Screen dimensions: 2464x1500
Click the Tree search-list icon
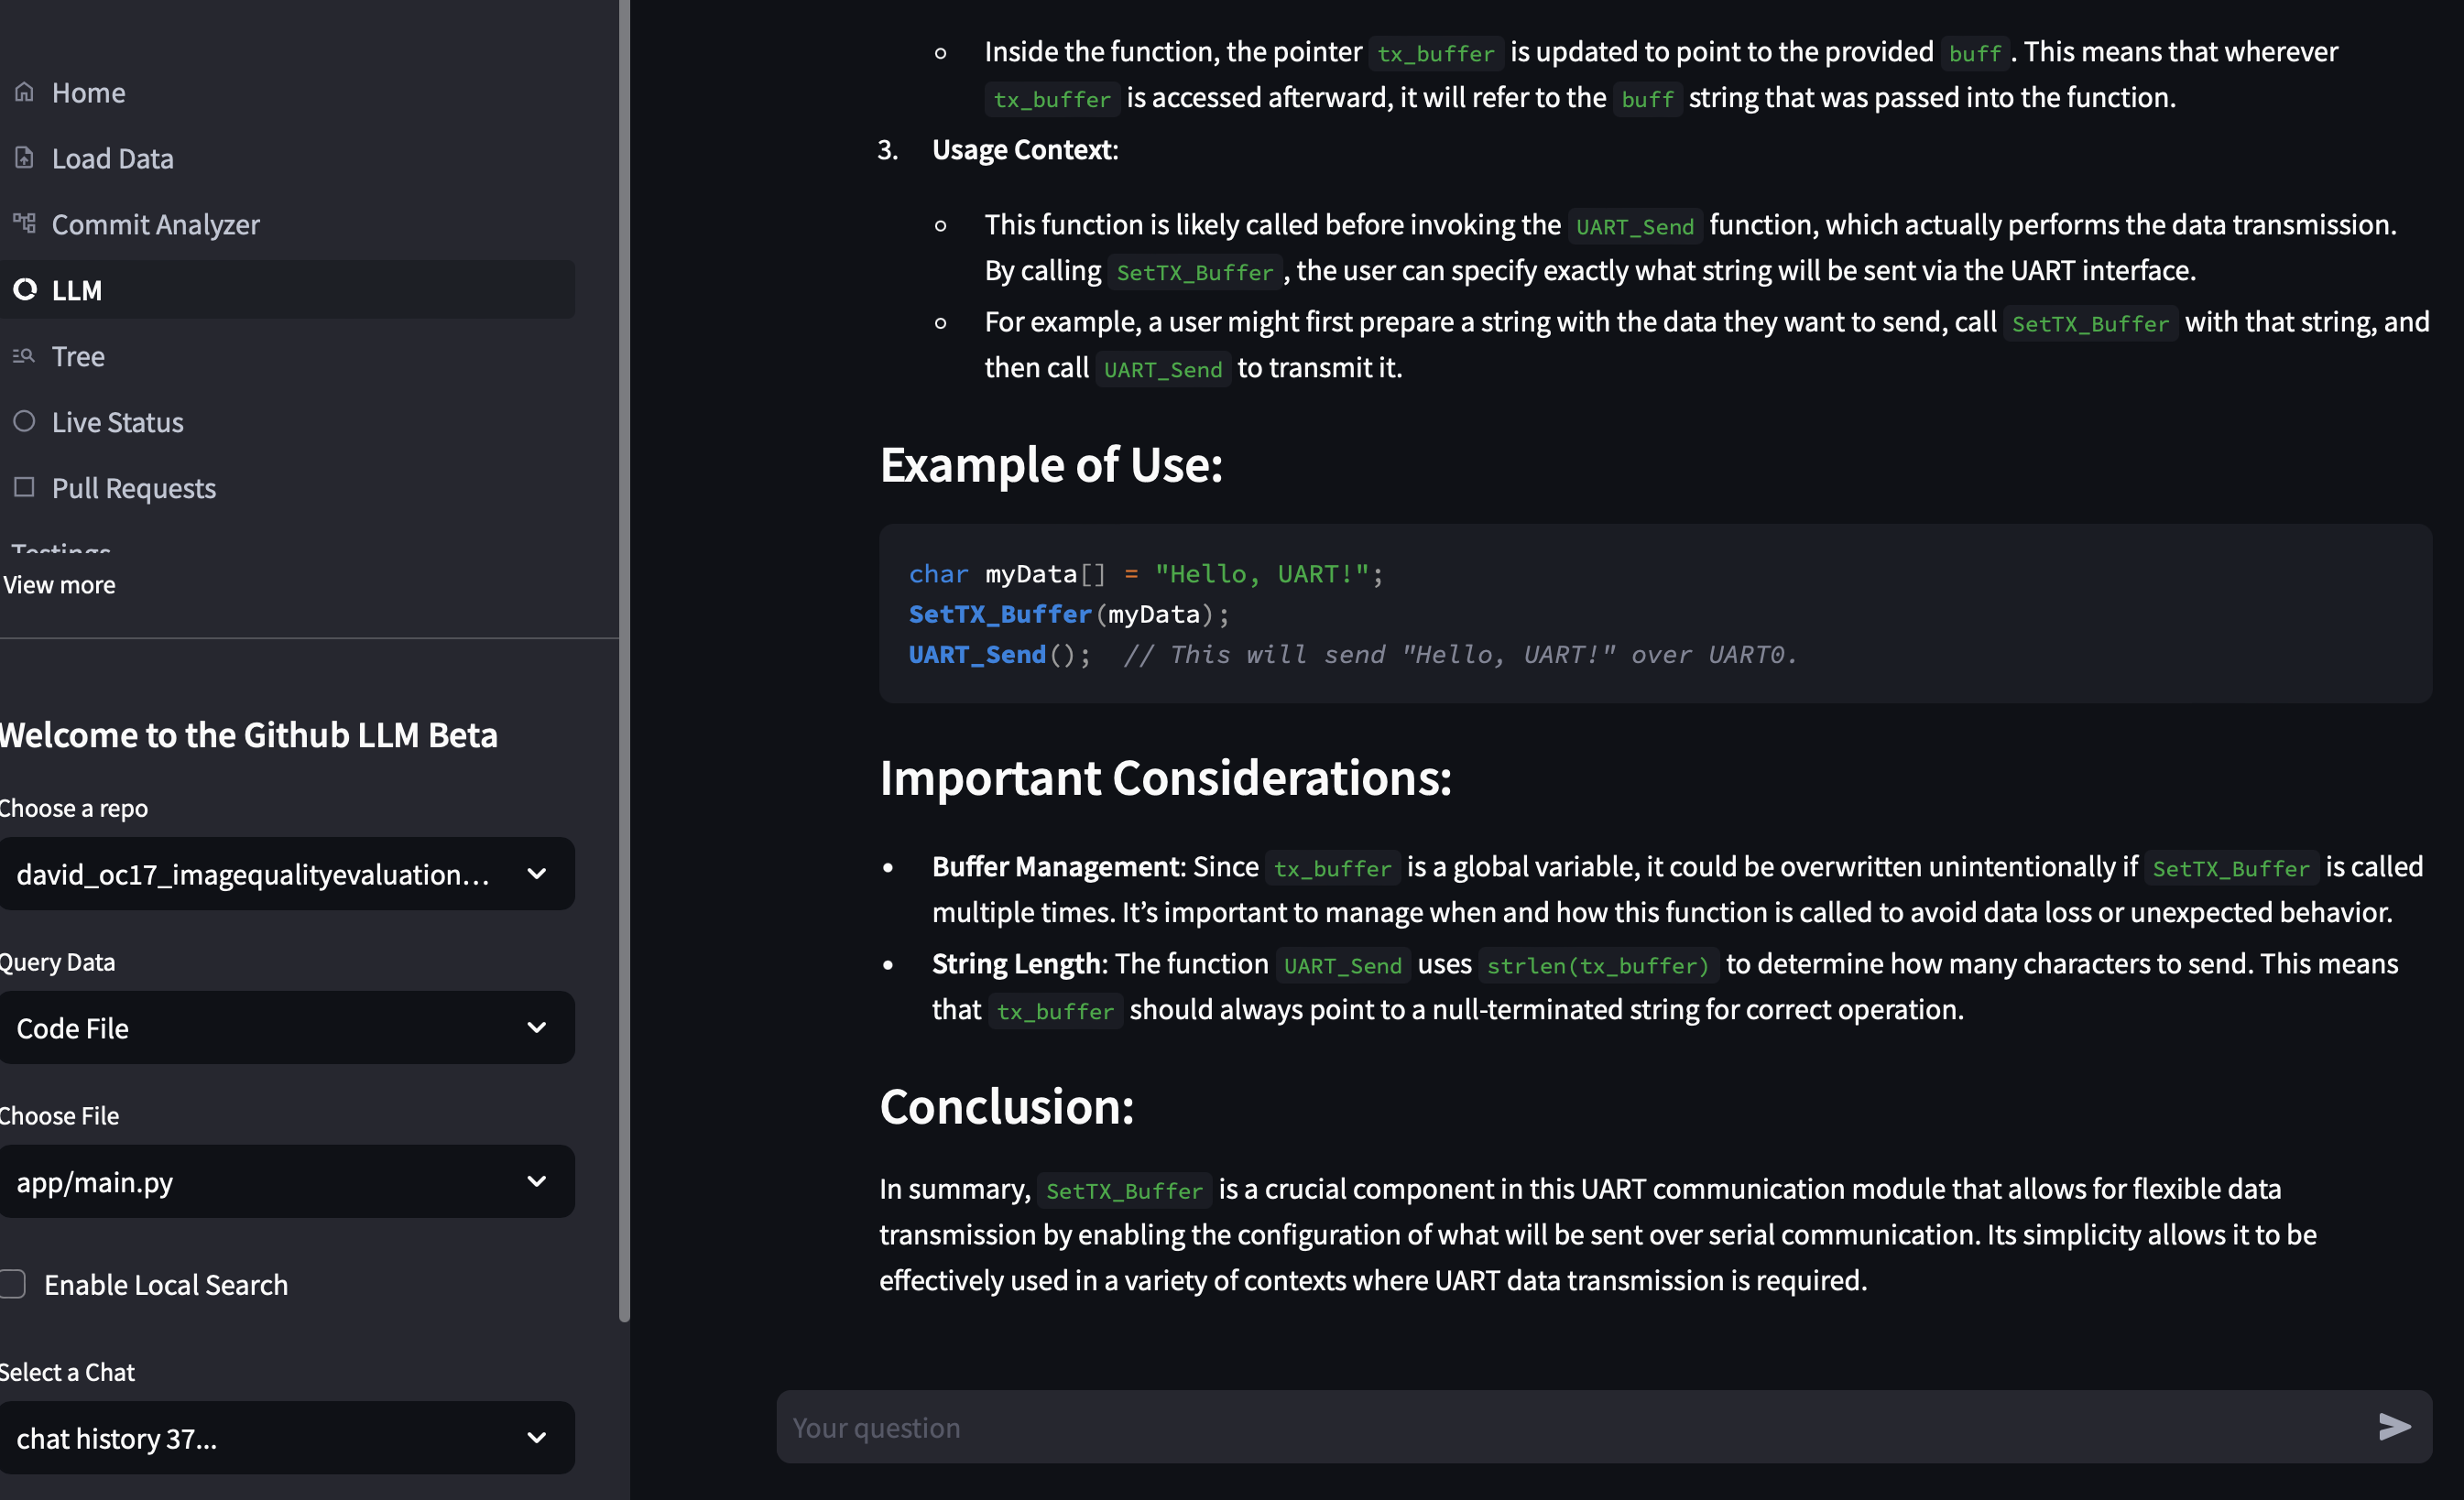[x=24, y=356]
